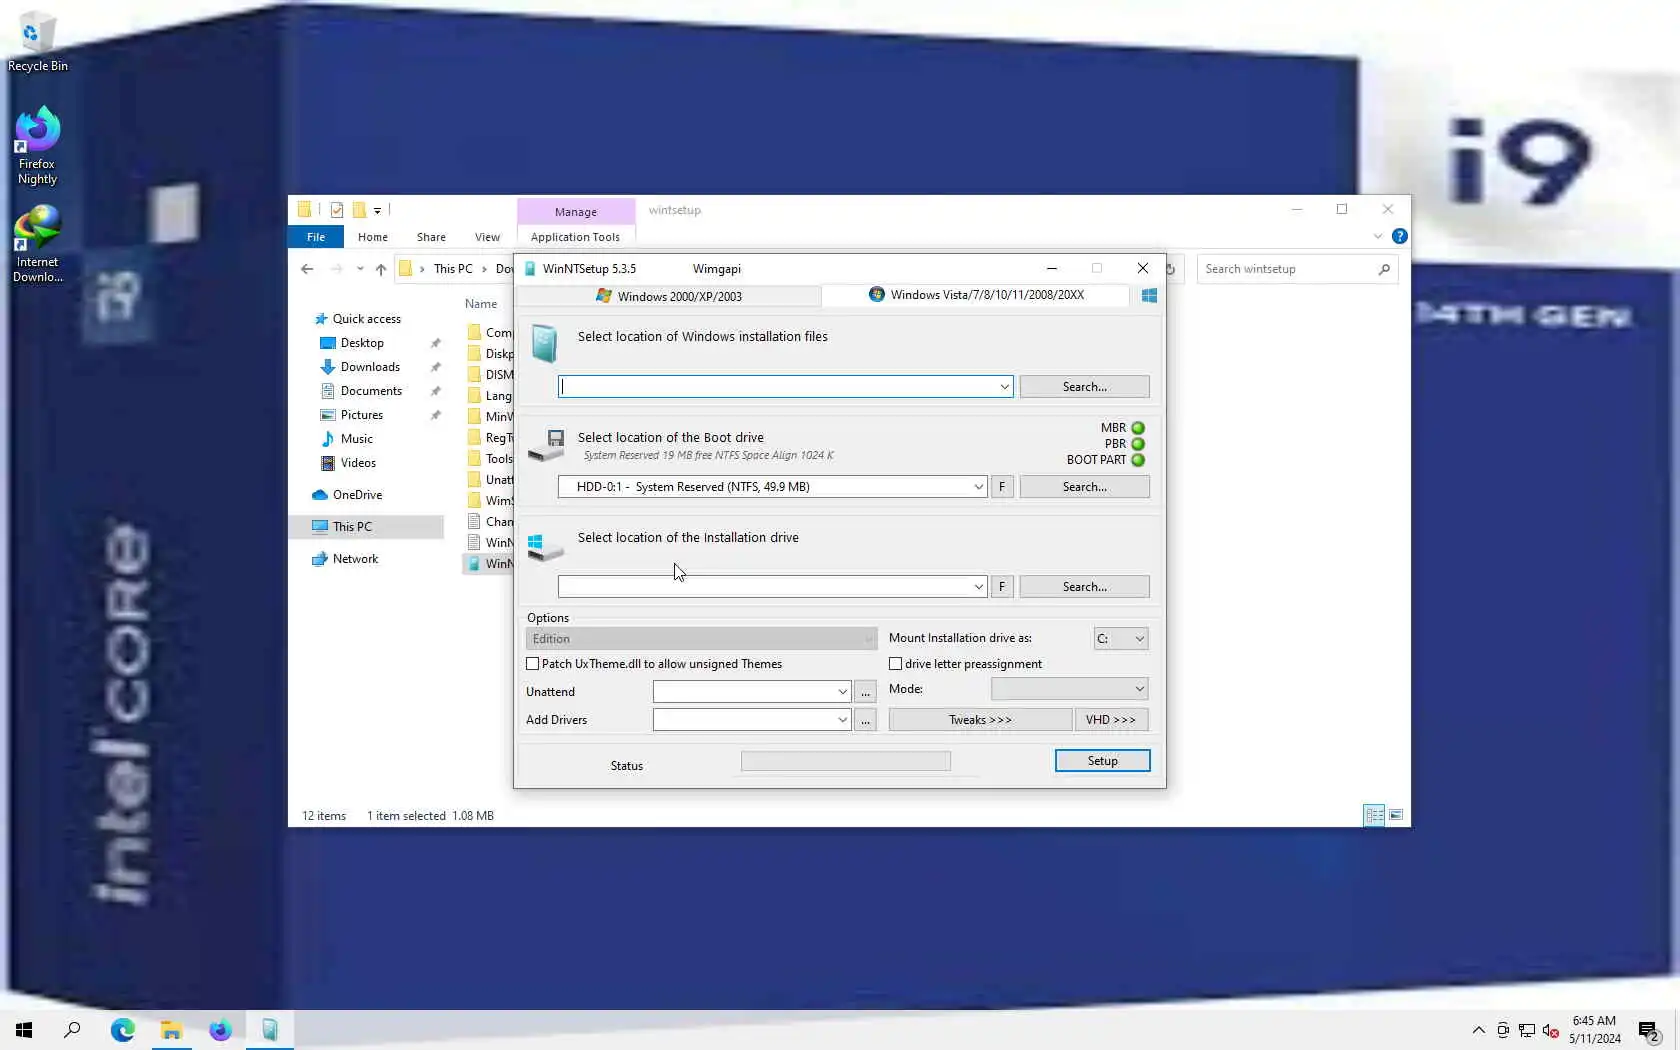Select Network in the navigation pane

(x=355, y=559)
